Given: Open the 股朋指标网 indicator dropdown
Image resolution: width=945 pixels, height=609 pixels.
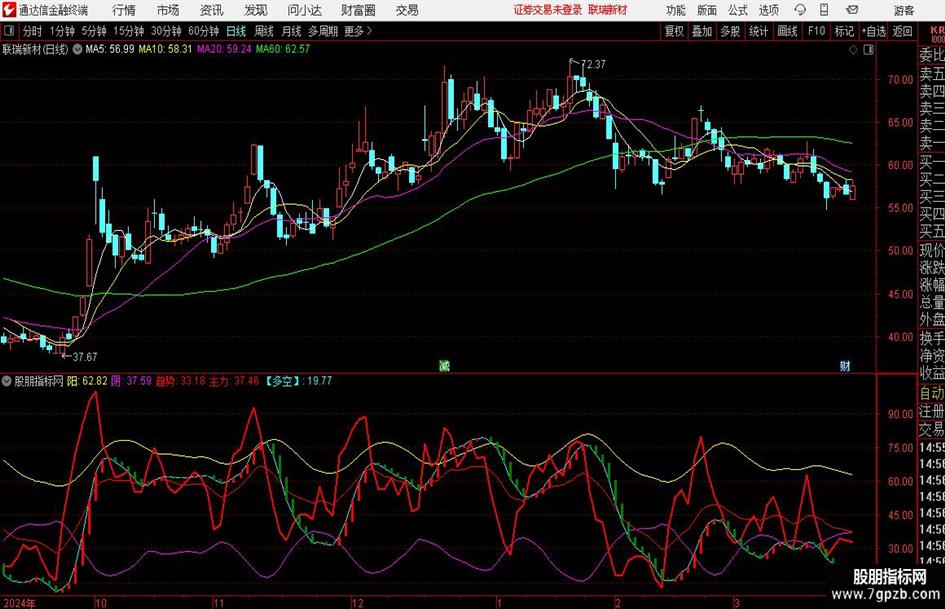Looking at the screenshot, I should click(x=7, y=381).
